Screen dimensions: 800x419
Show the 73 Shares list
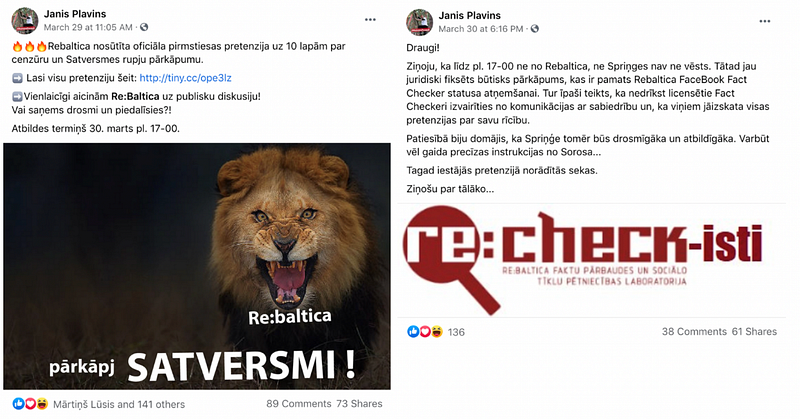coord(359,404)
